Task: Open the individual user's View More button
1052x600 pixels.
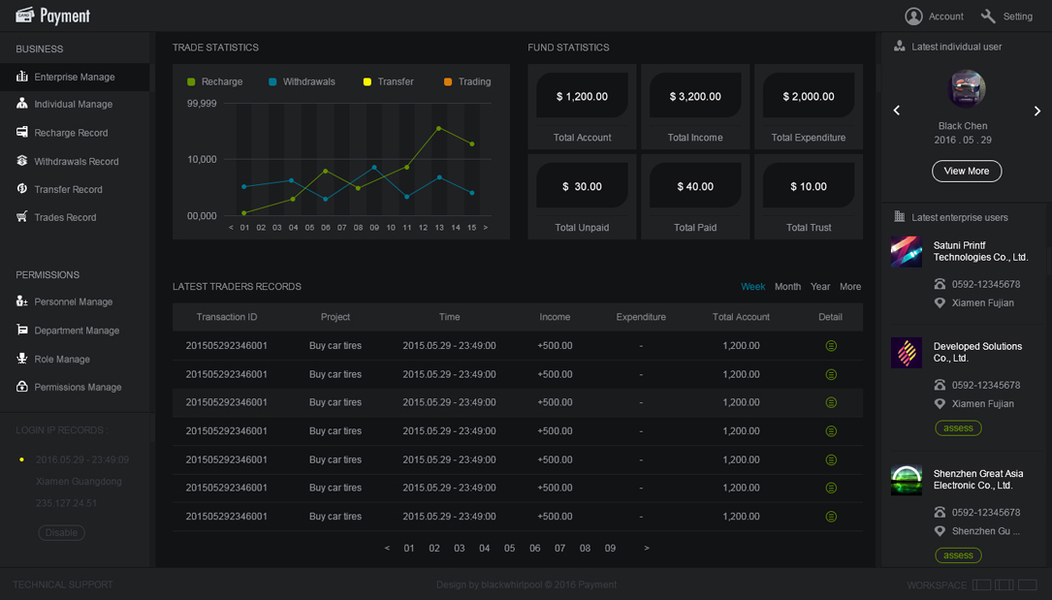Action: pos(966,171)
